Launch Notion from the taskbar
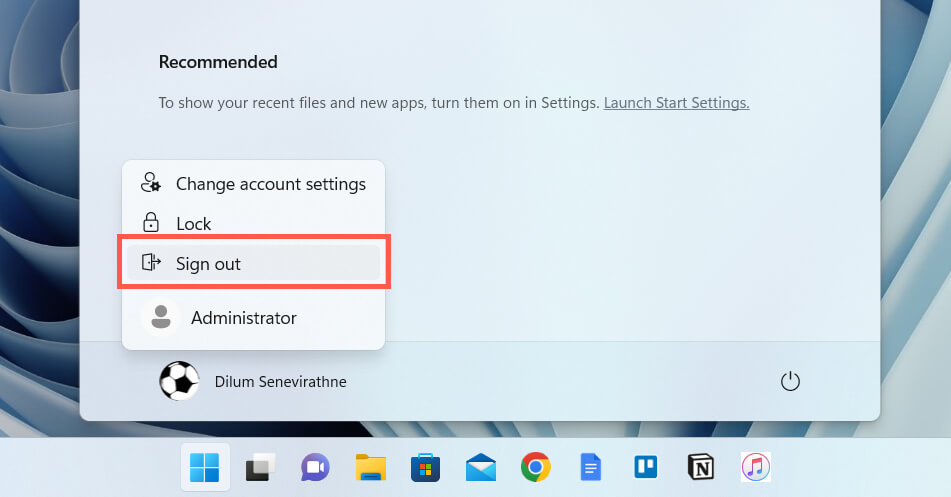This screenshot has height=497, width=951. tap(701, 467)
